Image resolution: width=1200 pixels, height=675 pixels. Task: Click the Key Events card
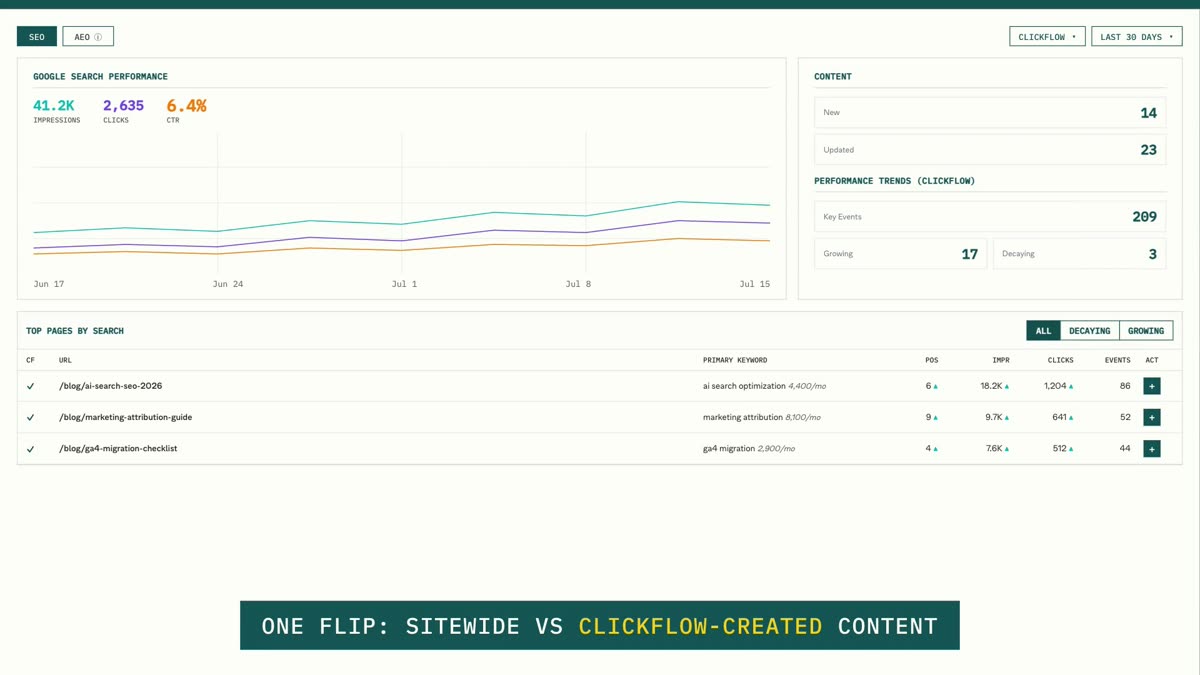pos(990,217)
